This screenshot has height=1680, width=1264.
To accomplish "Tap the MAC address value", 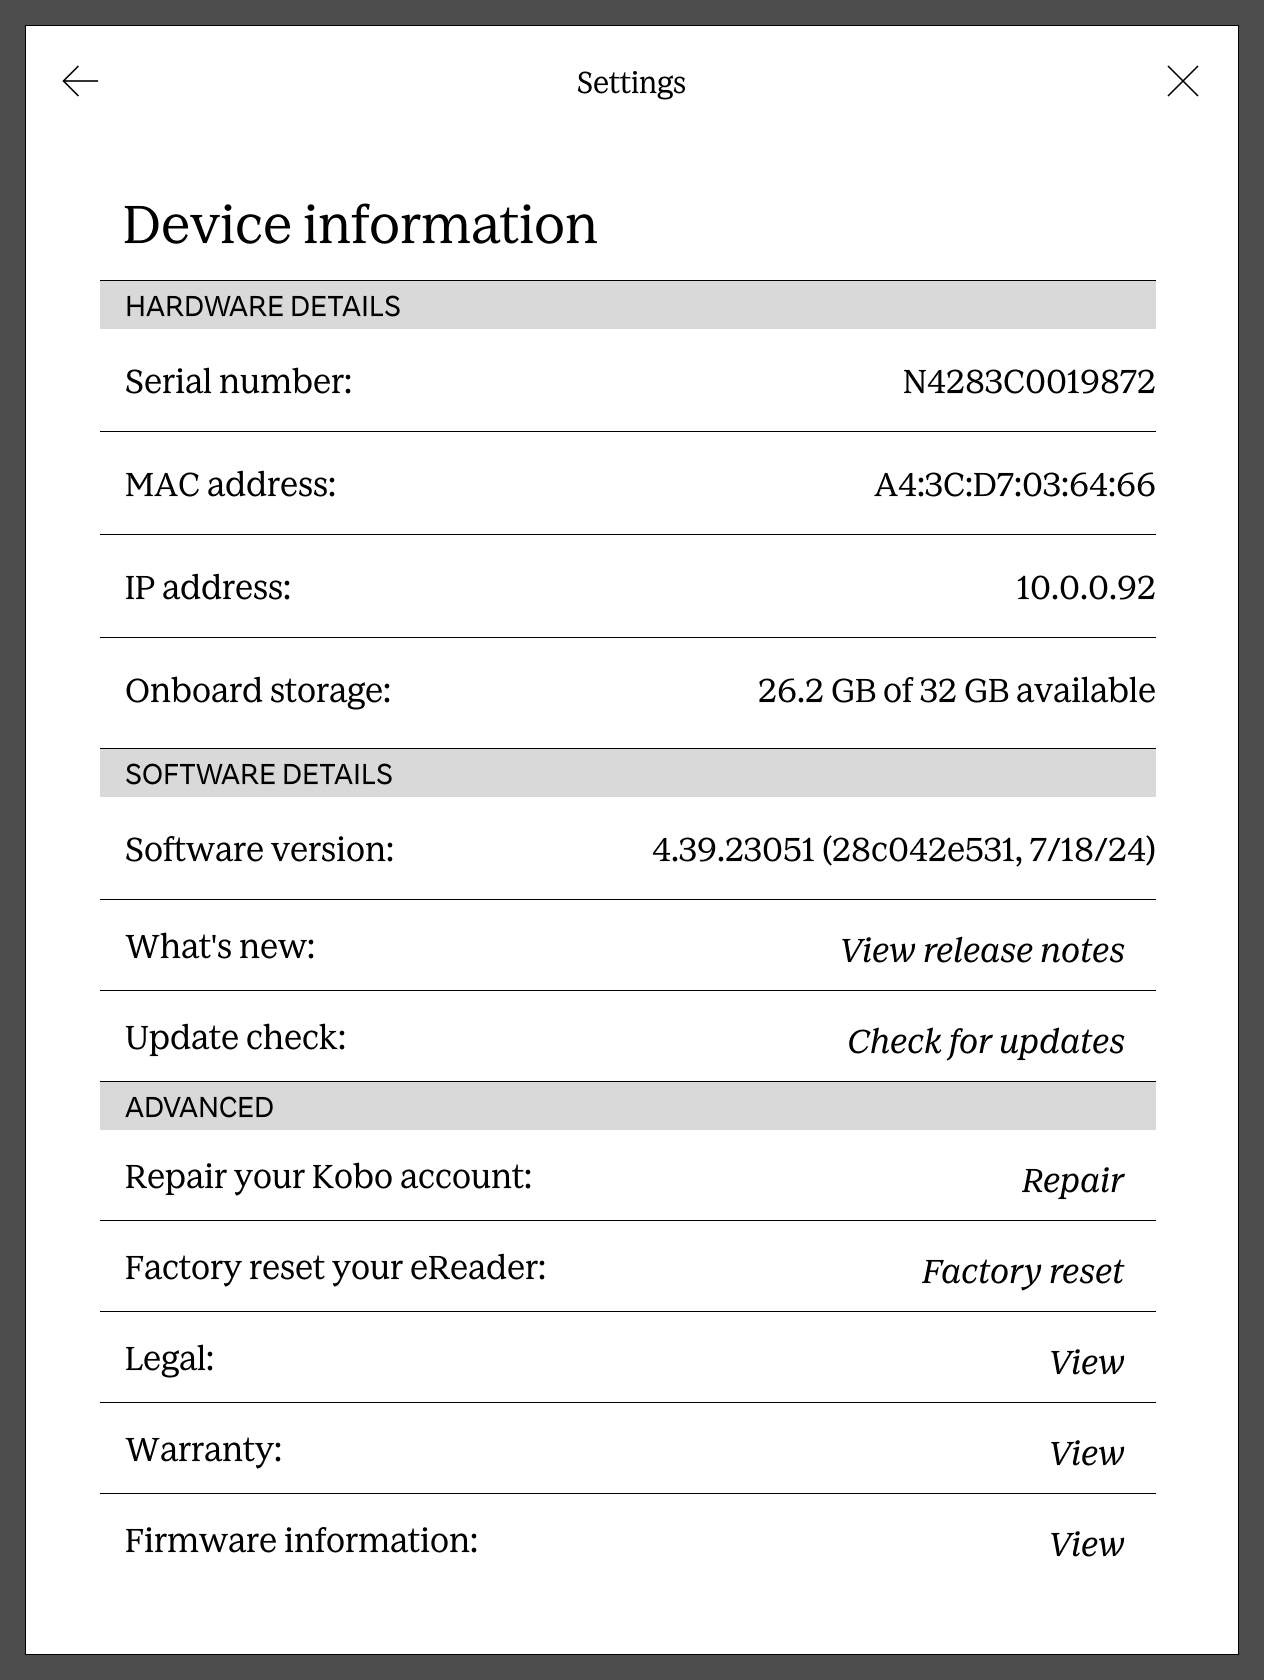I will 1014,484.
